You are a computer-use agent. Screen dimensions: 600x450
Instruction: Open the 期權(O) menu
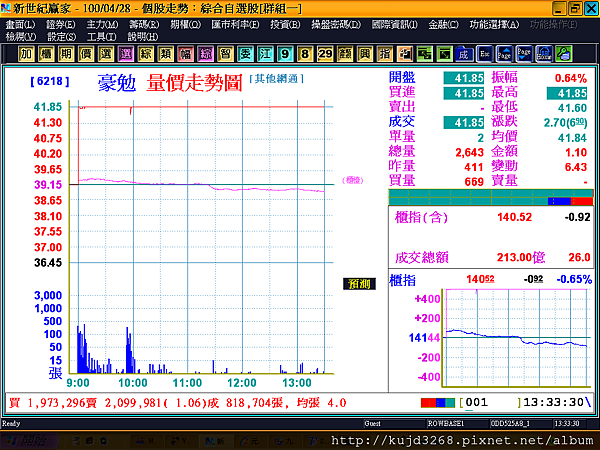click(185, 25)
